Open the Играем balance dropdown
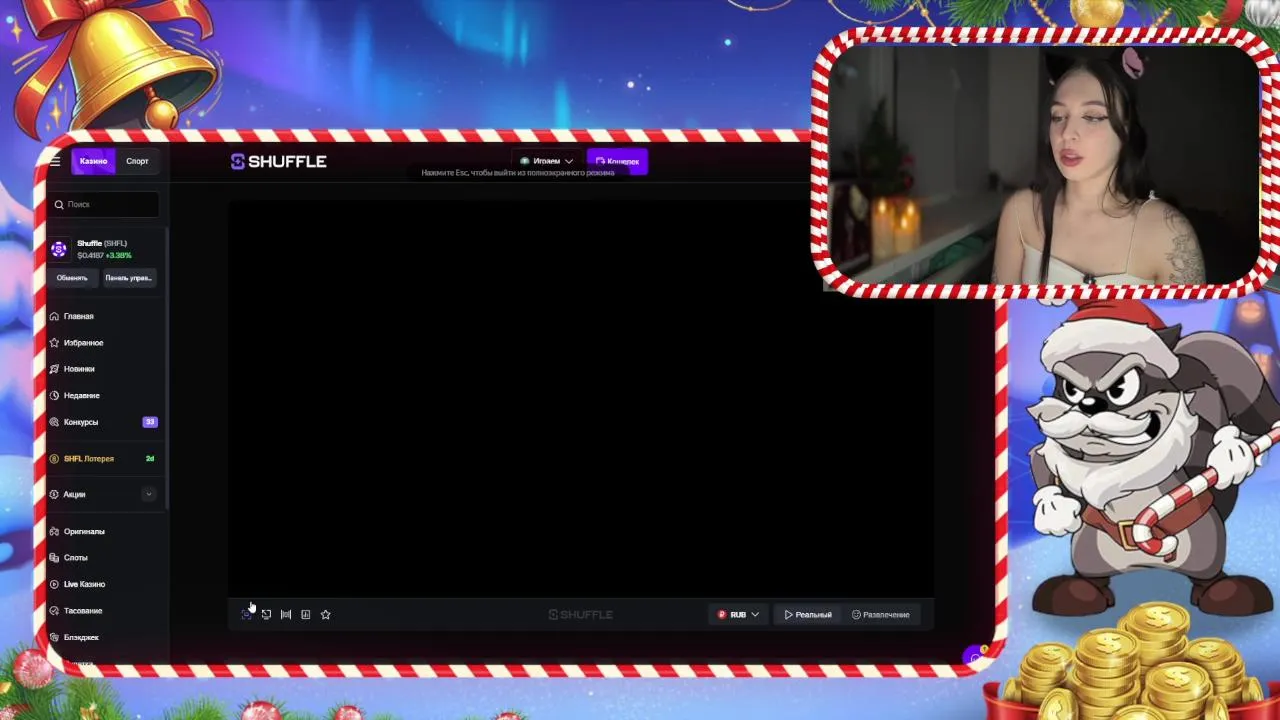 (547, 161)
